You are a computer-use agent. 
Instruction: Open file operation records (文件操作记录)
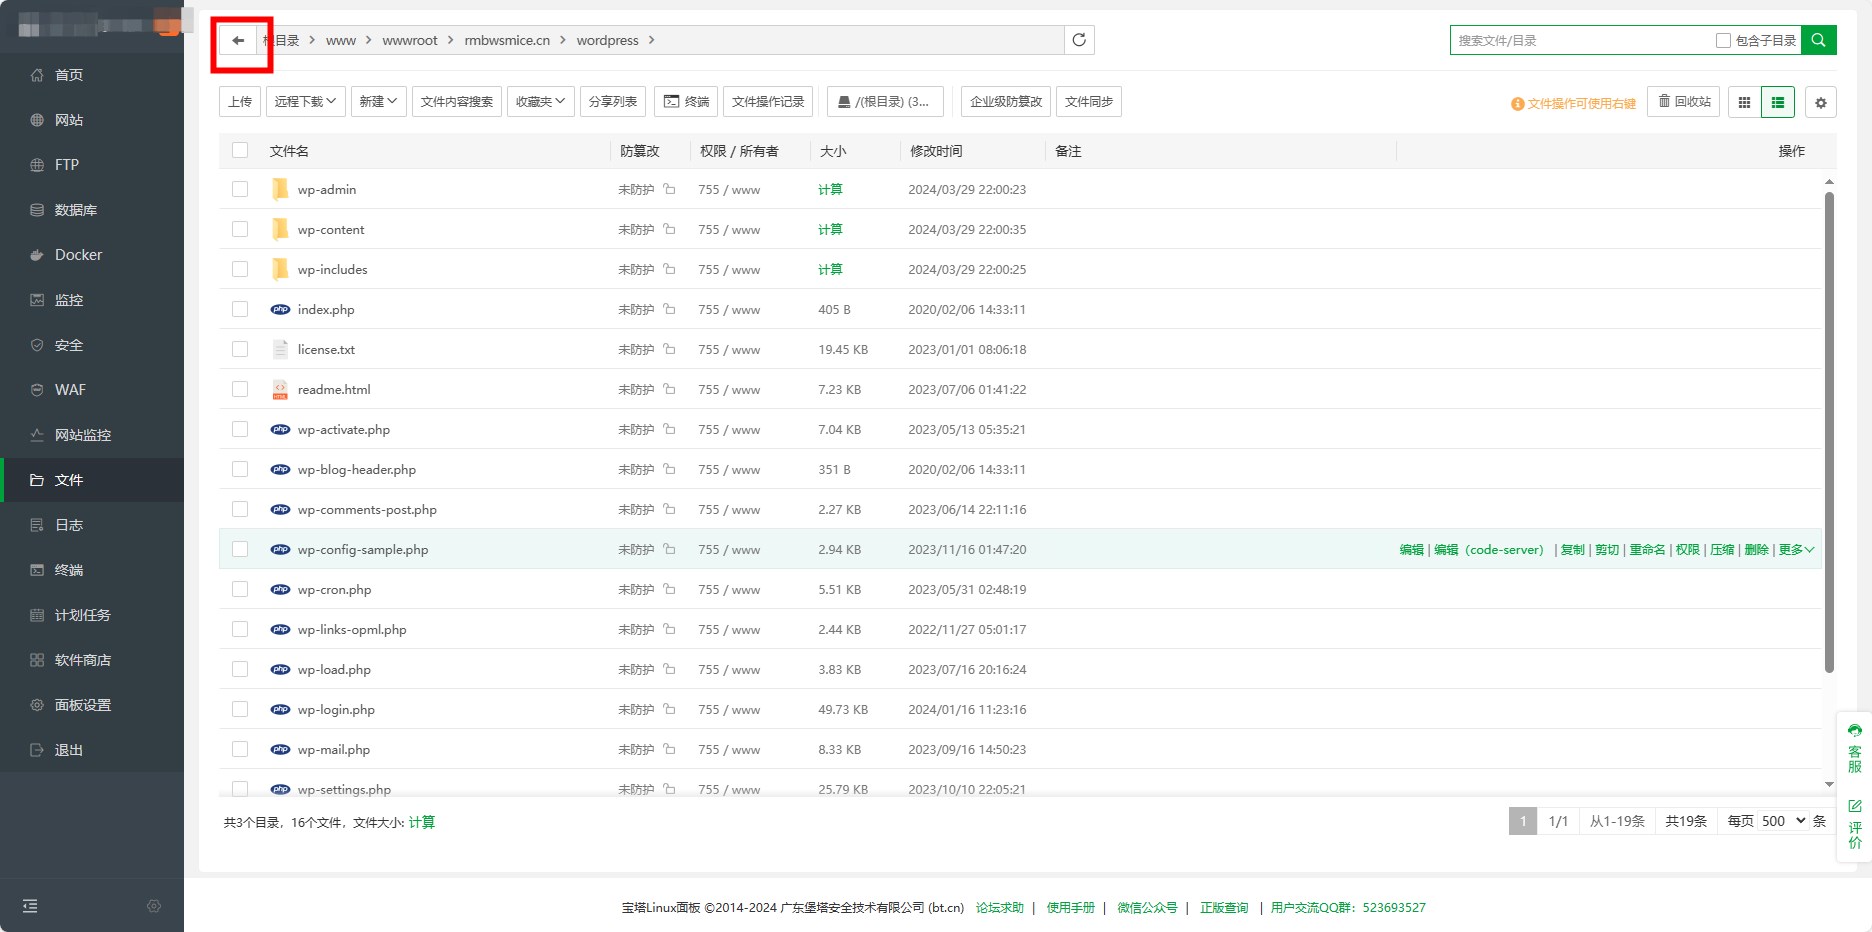768,101
